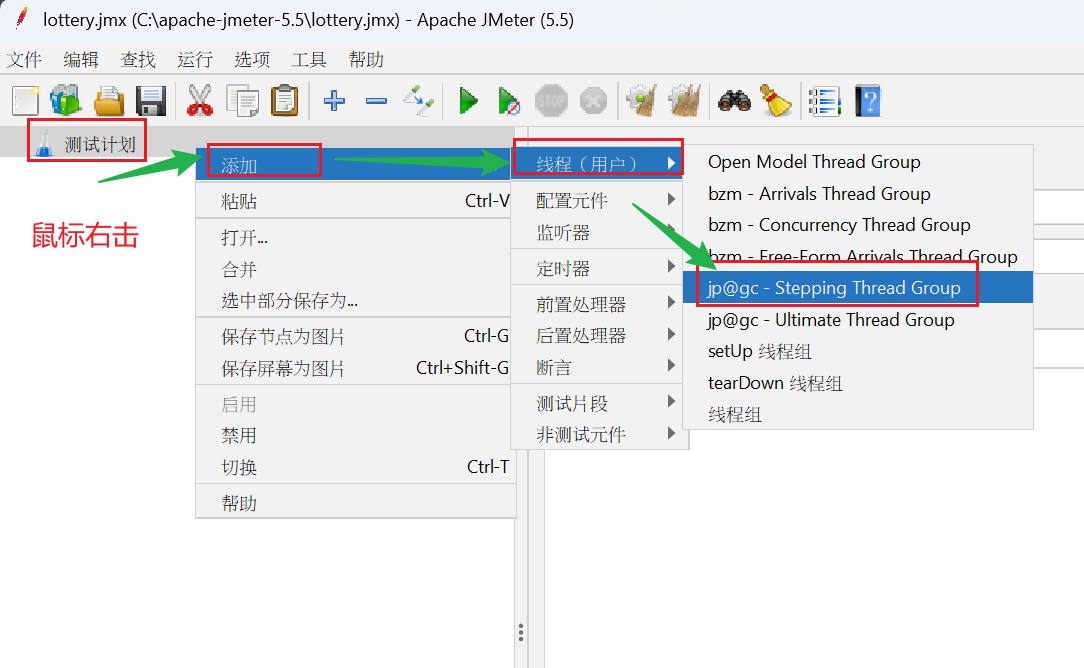
Task: Open the 文件 menu
Action: pos(24,60)
